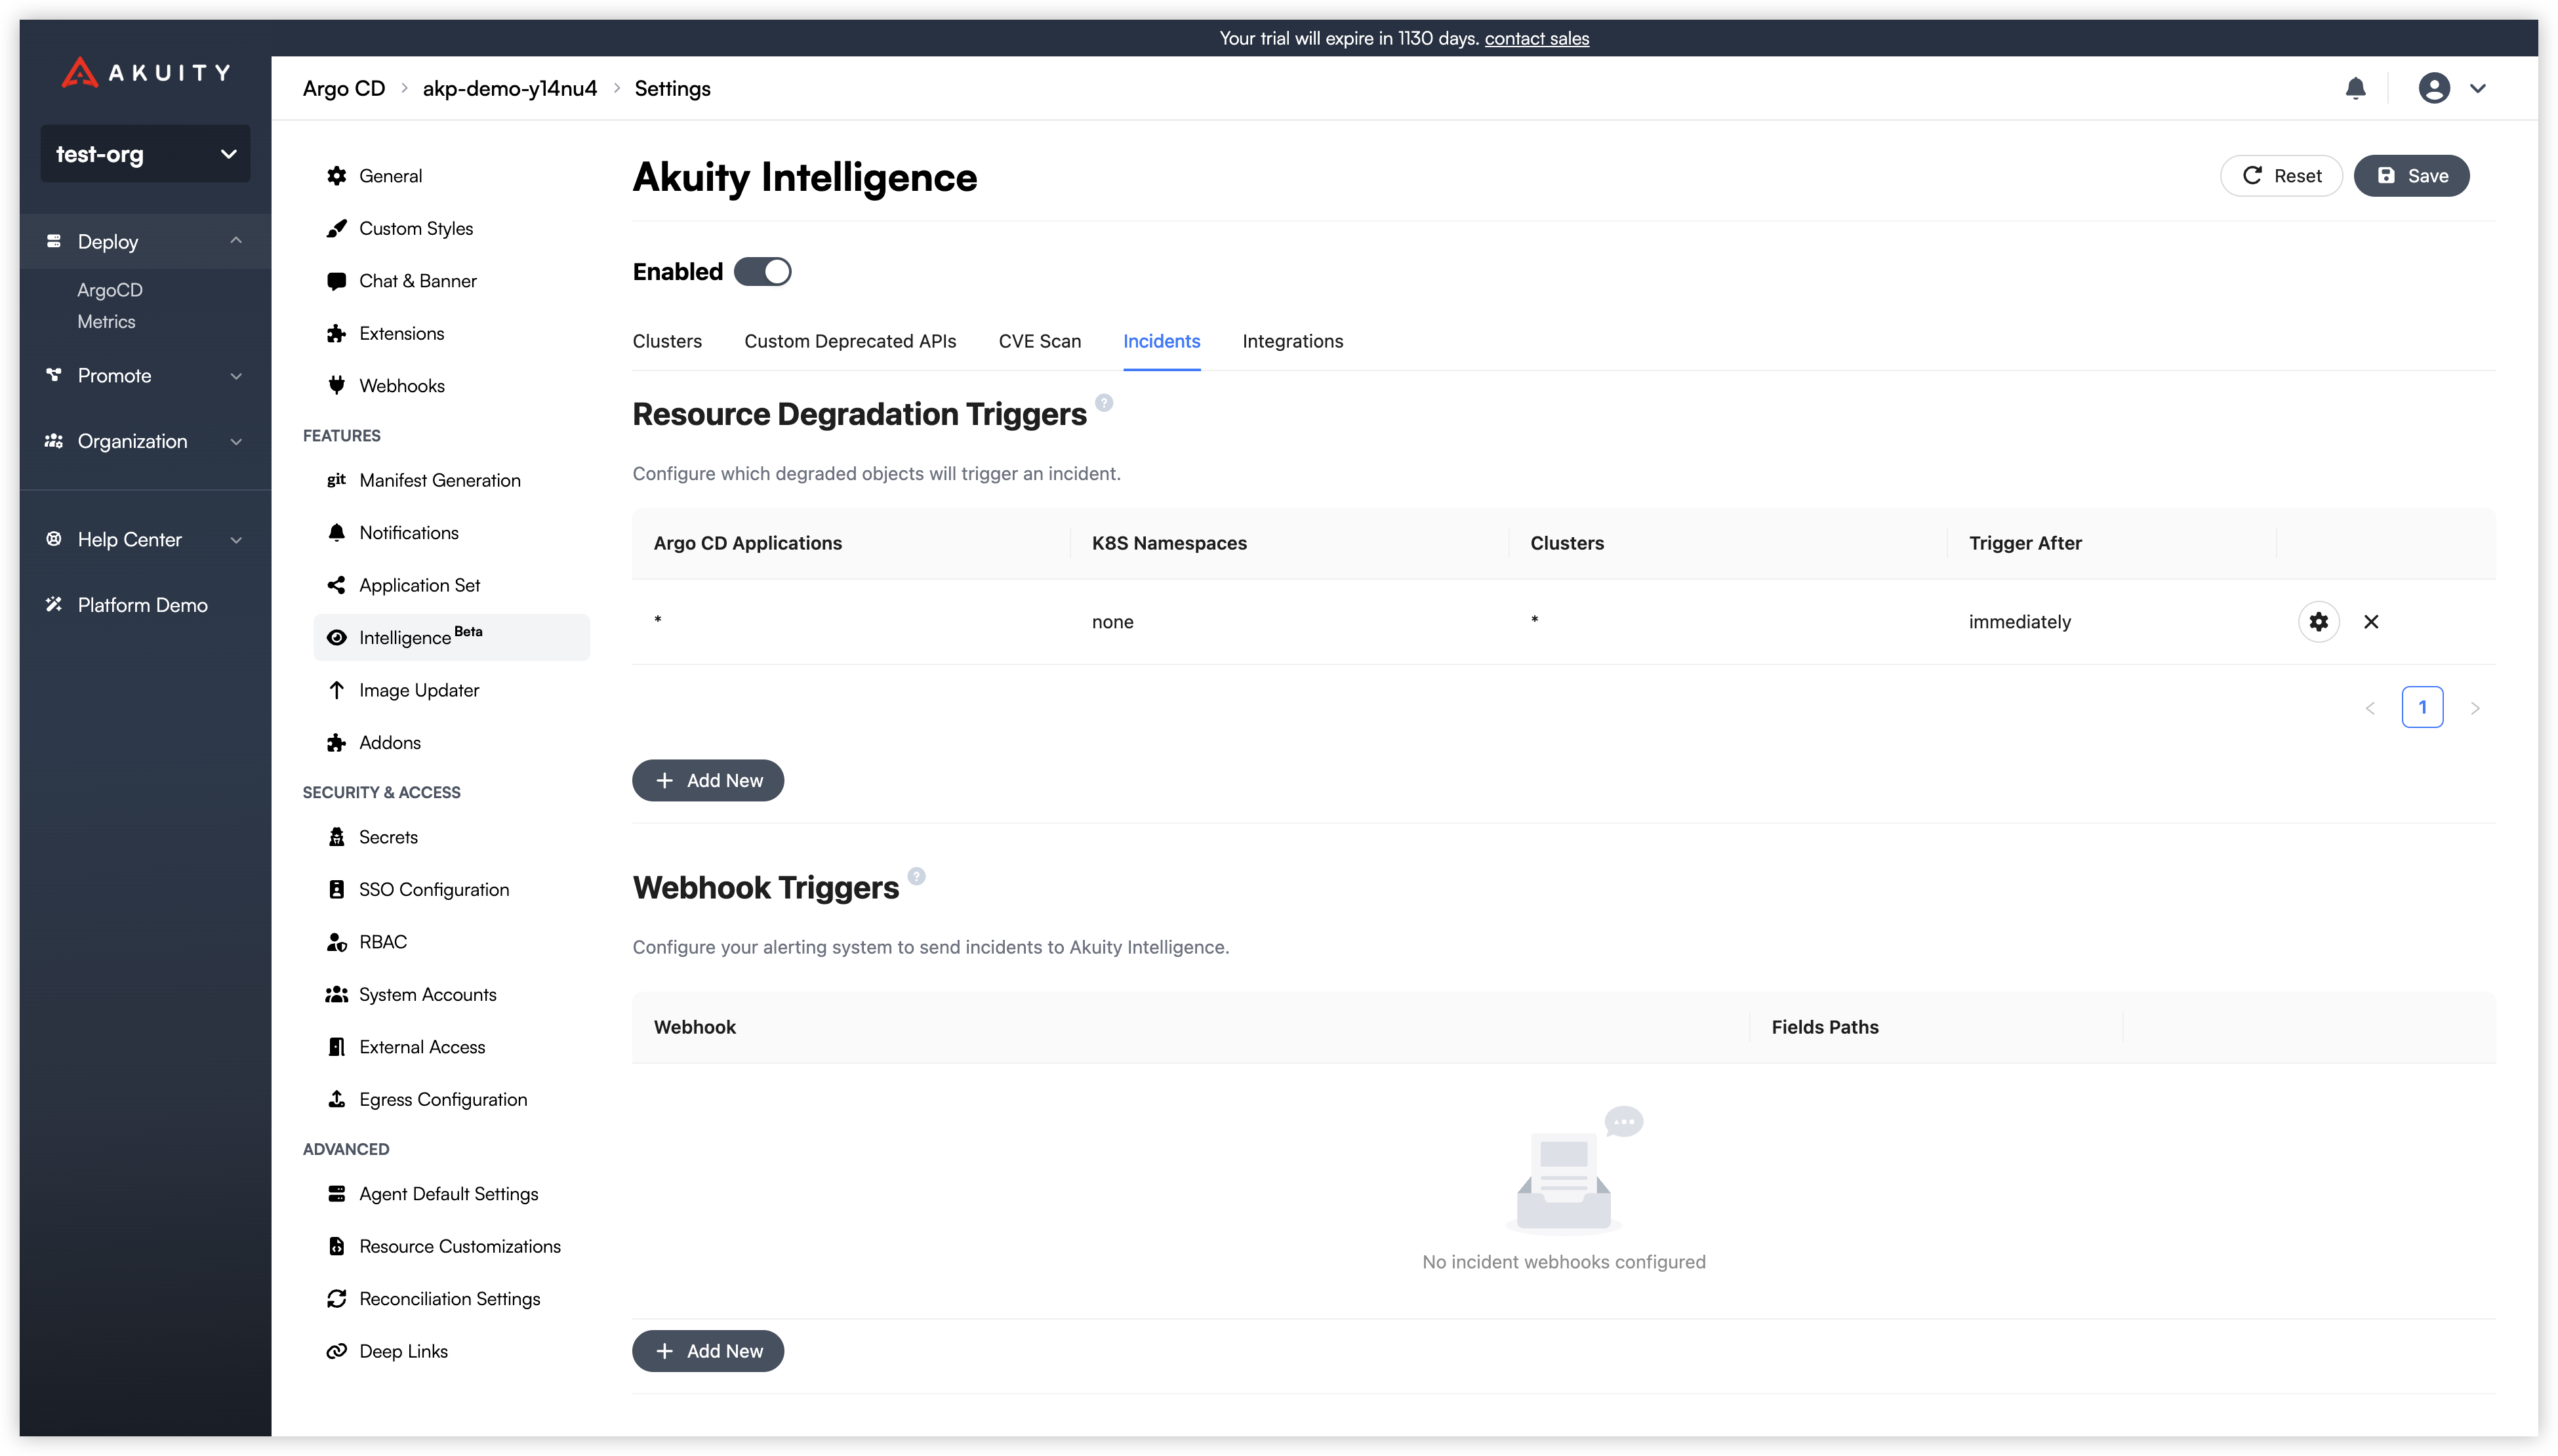Switch to the CVE Scan tab
This screenshot has height=1456, width=2558.
coord(1039,341)
